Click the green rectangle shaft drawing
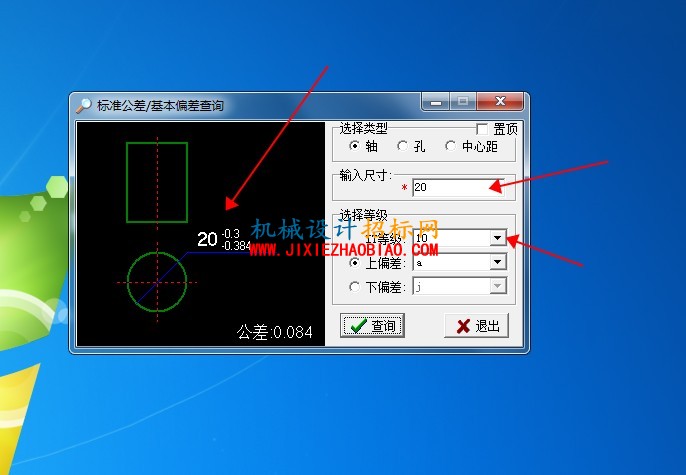686x475 pixels. tap(157, 182)
